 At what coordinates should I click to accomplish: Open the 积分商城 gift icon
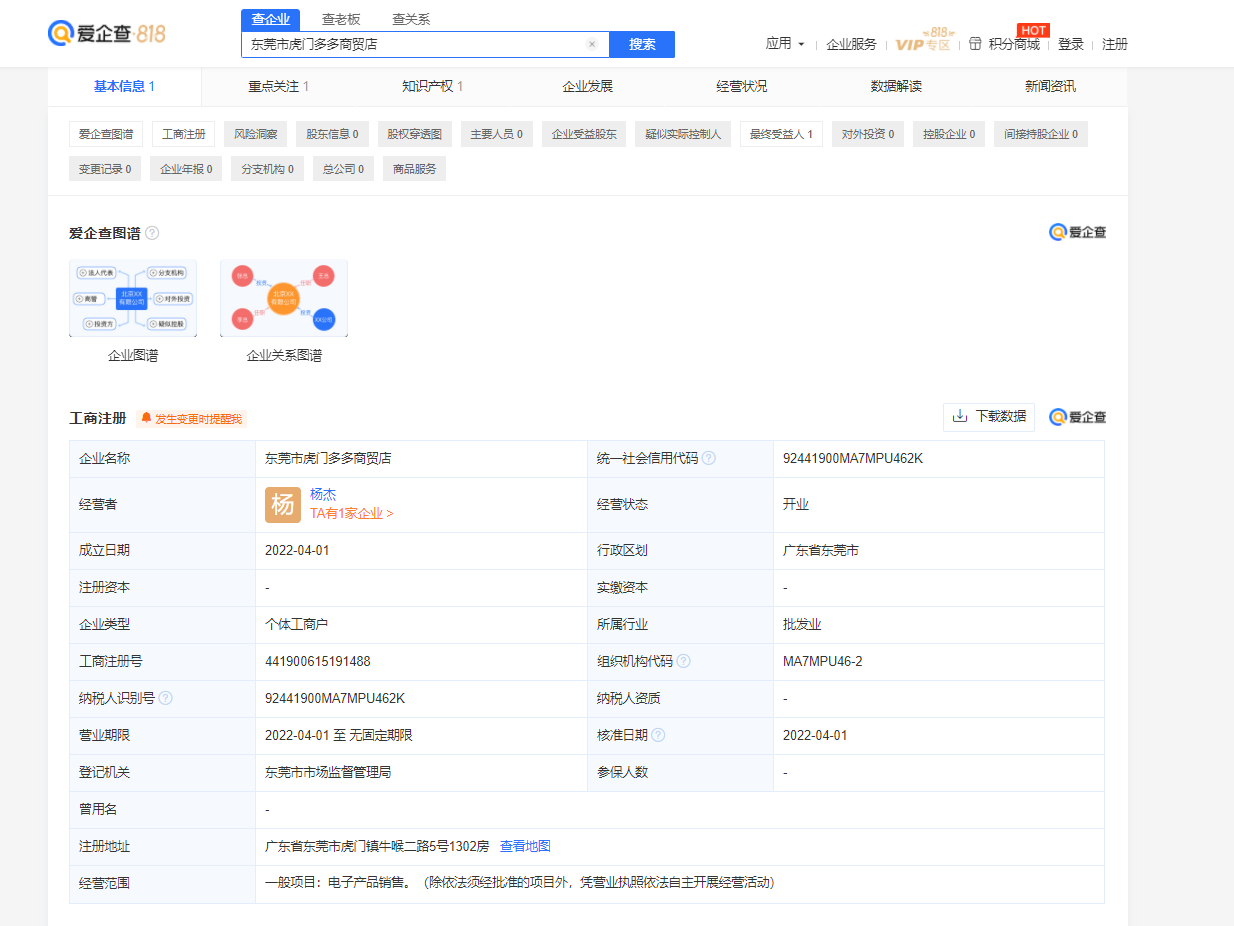tap(975, 45)
